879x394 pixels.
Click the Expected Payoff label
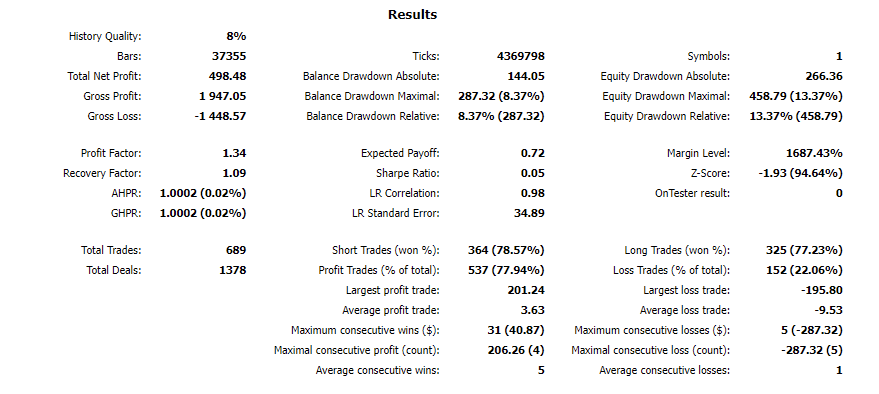click(400, 153)
